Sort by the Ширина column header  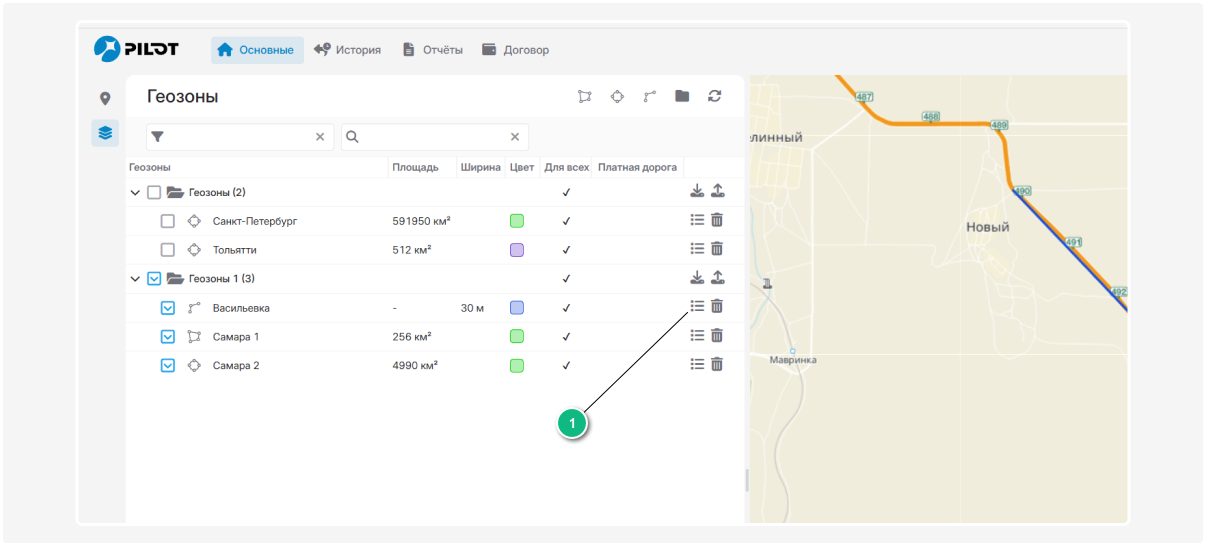click(x=481, y=167)
